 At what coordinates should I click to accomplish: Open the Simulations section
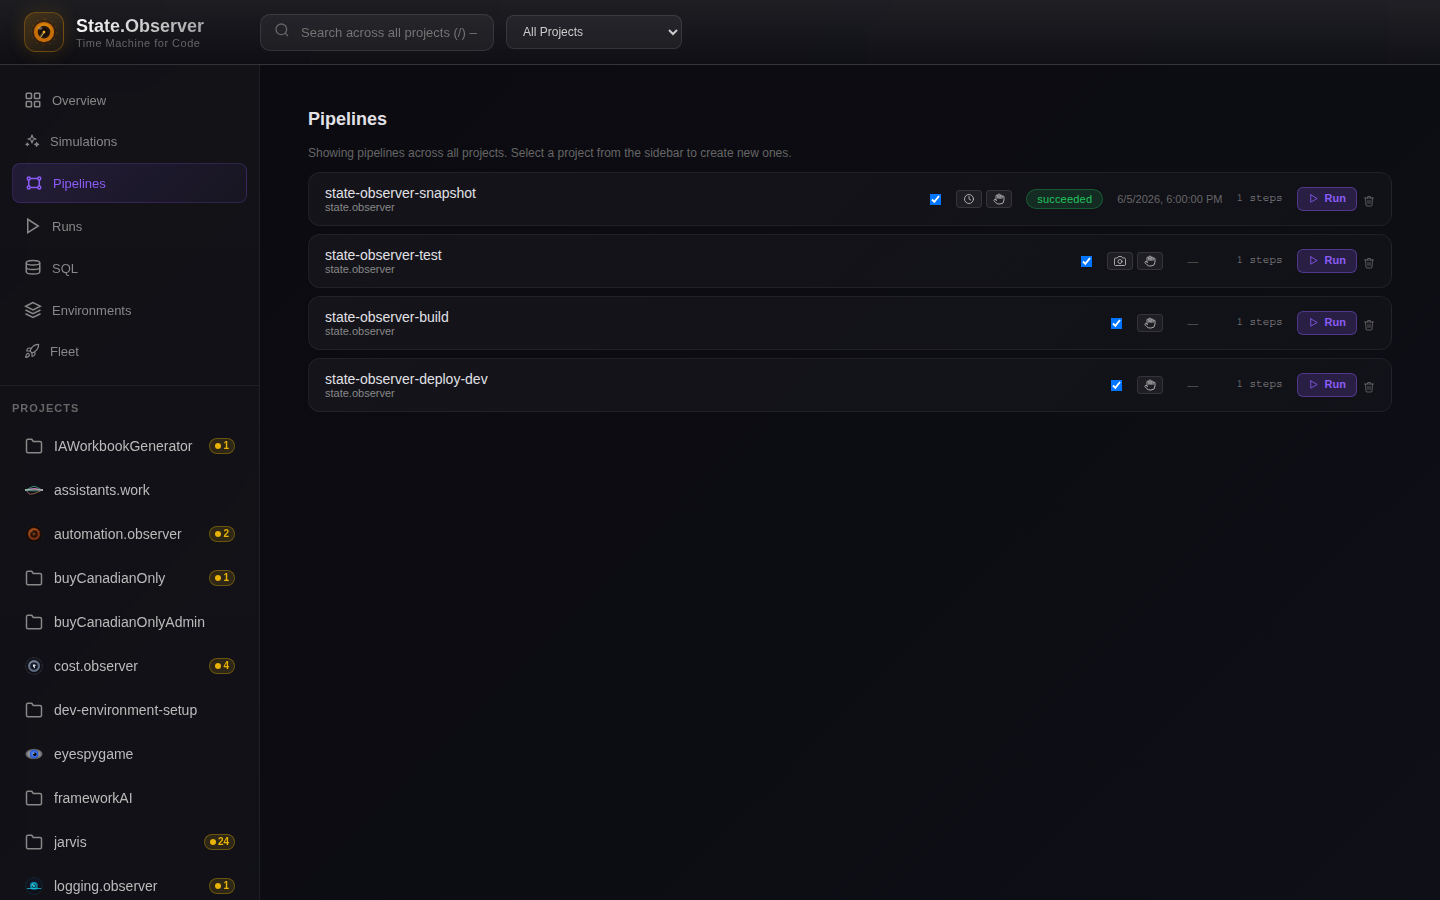pyautogui.click(x=129, y=141)
